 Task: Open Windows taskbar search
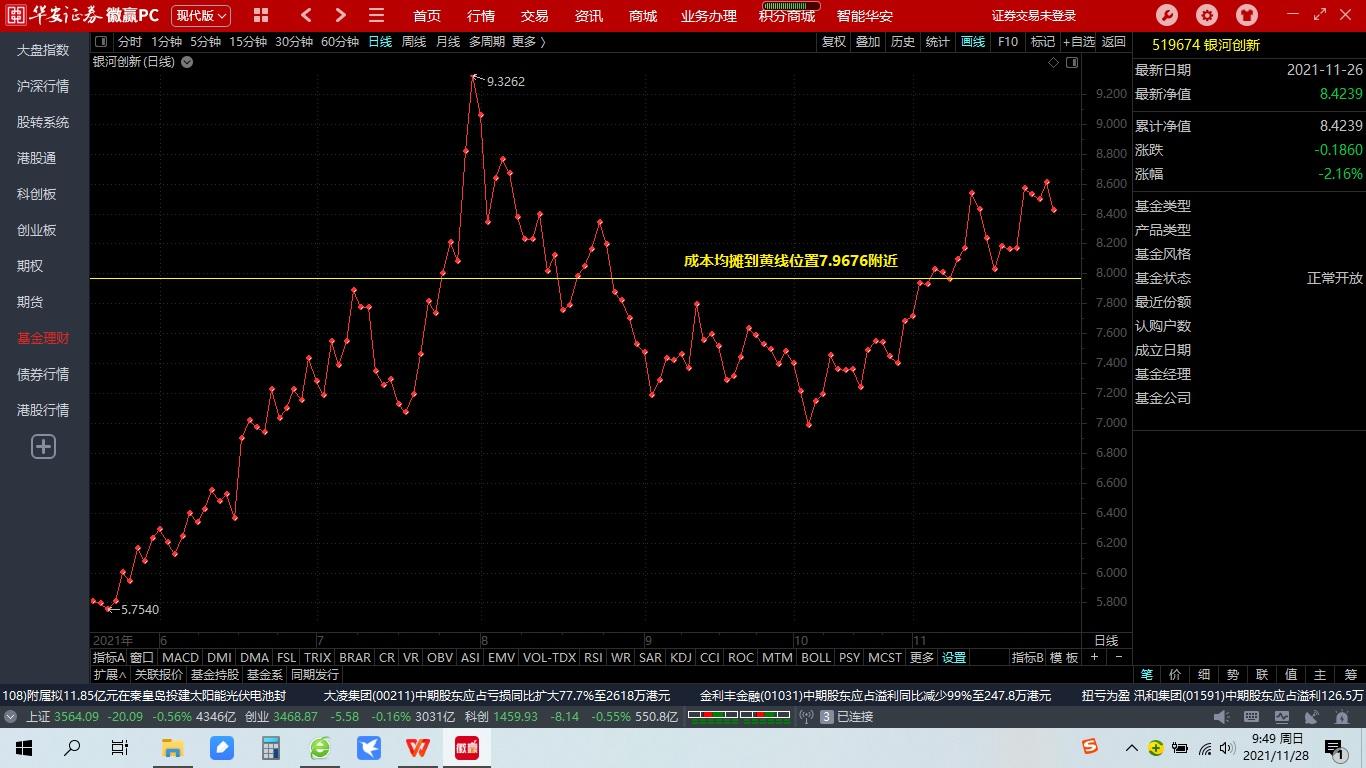pyautogui.click(x=72, y=747)
